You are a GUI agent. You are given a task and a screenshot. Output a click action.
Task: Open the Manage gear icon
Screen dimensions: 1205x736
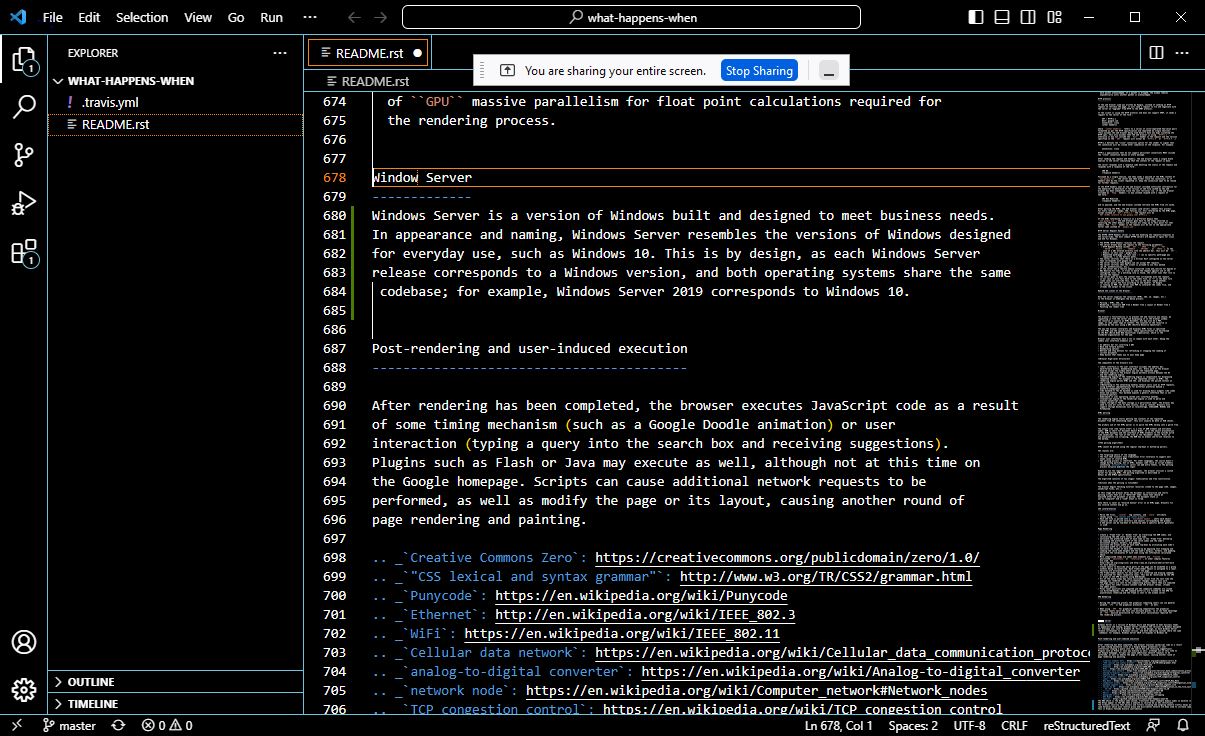pos(24,689)
